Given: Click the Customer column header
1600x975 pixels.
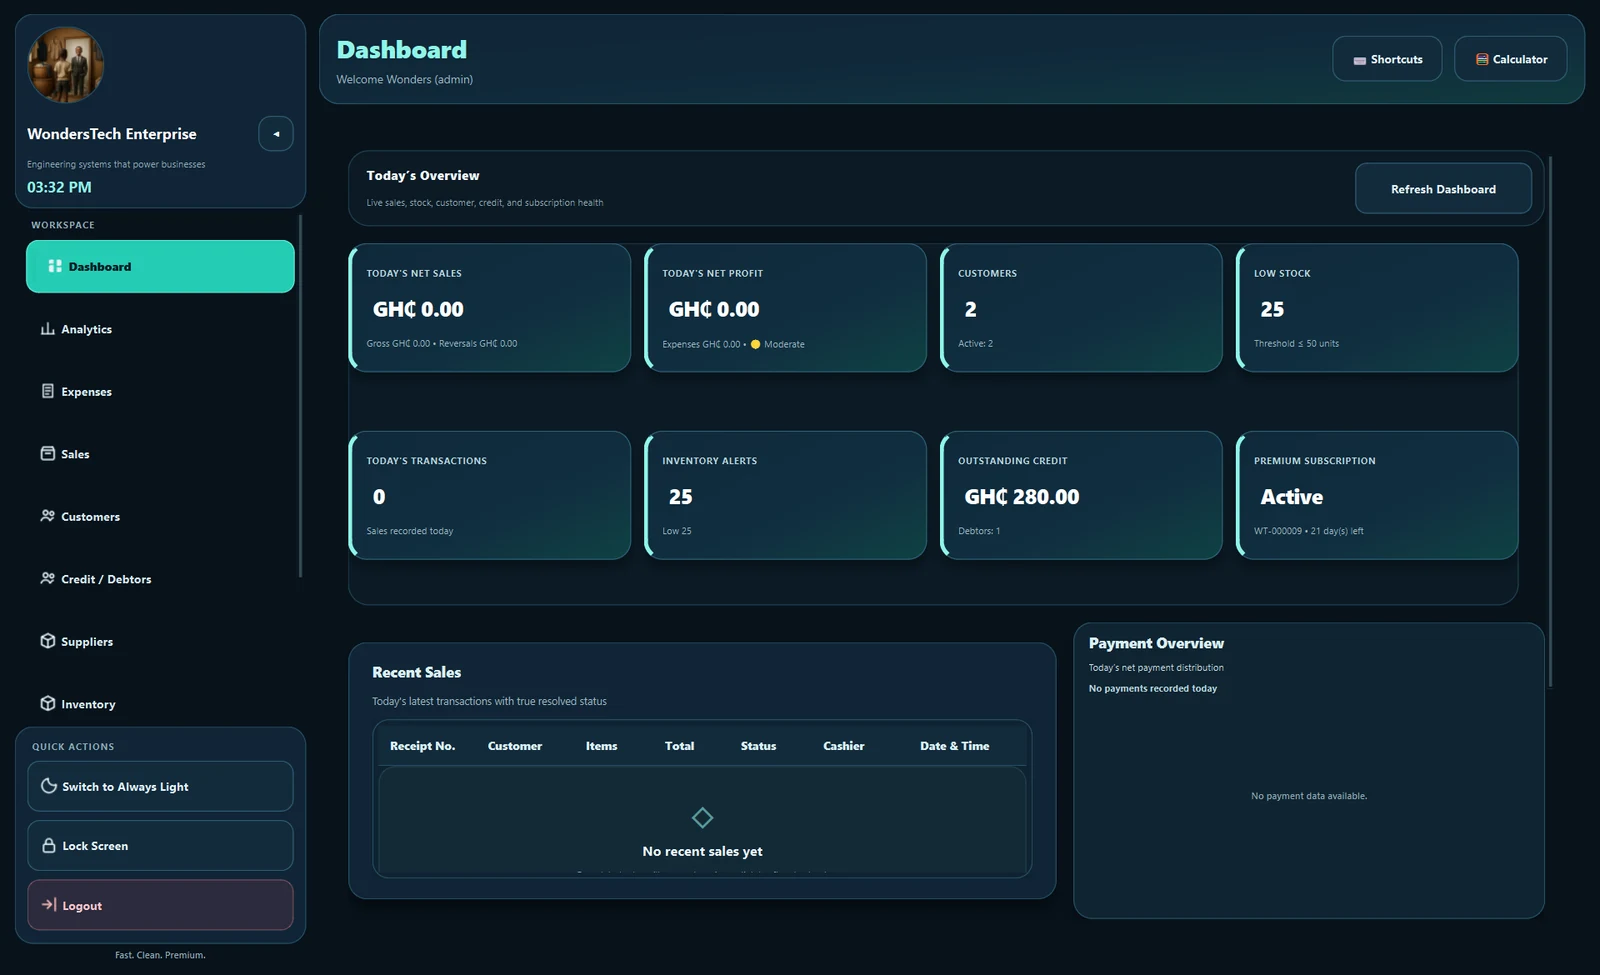Looking at the screenshot, I should [515, 746].
